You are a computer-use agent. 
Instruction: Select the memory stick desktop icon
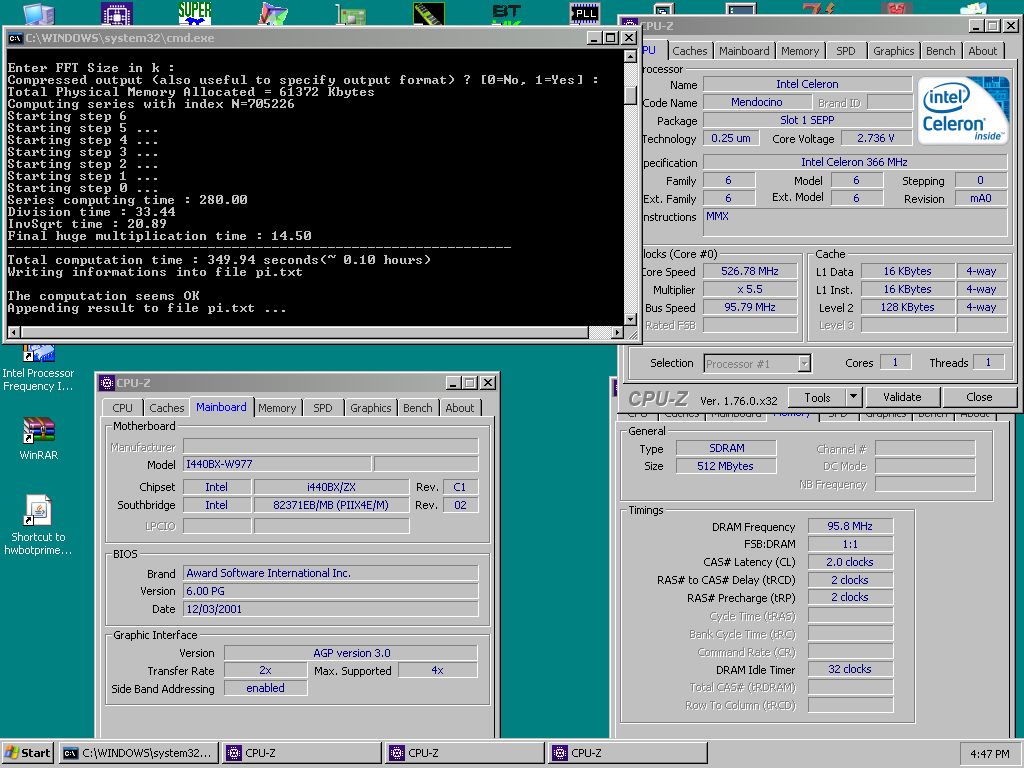click(x=429, y=13)
